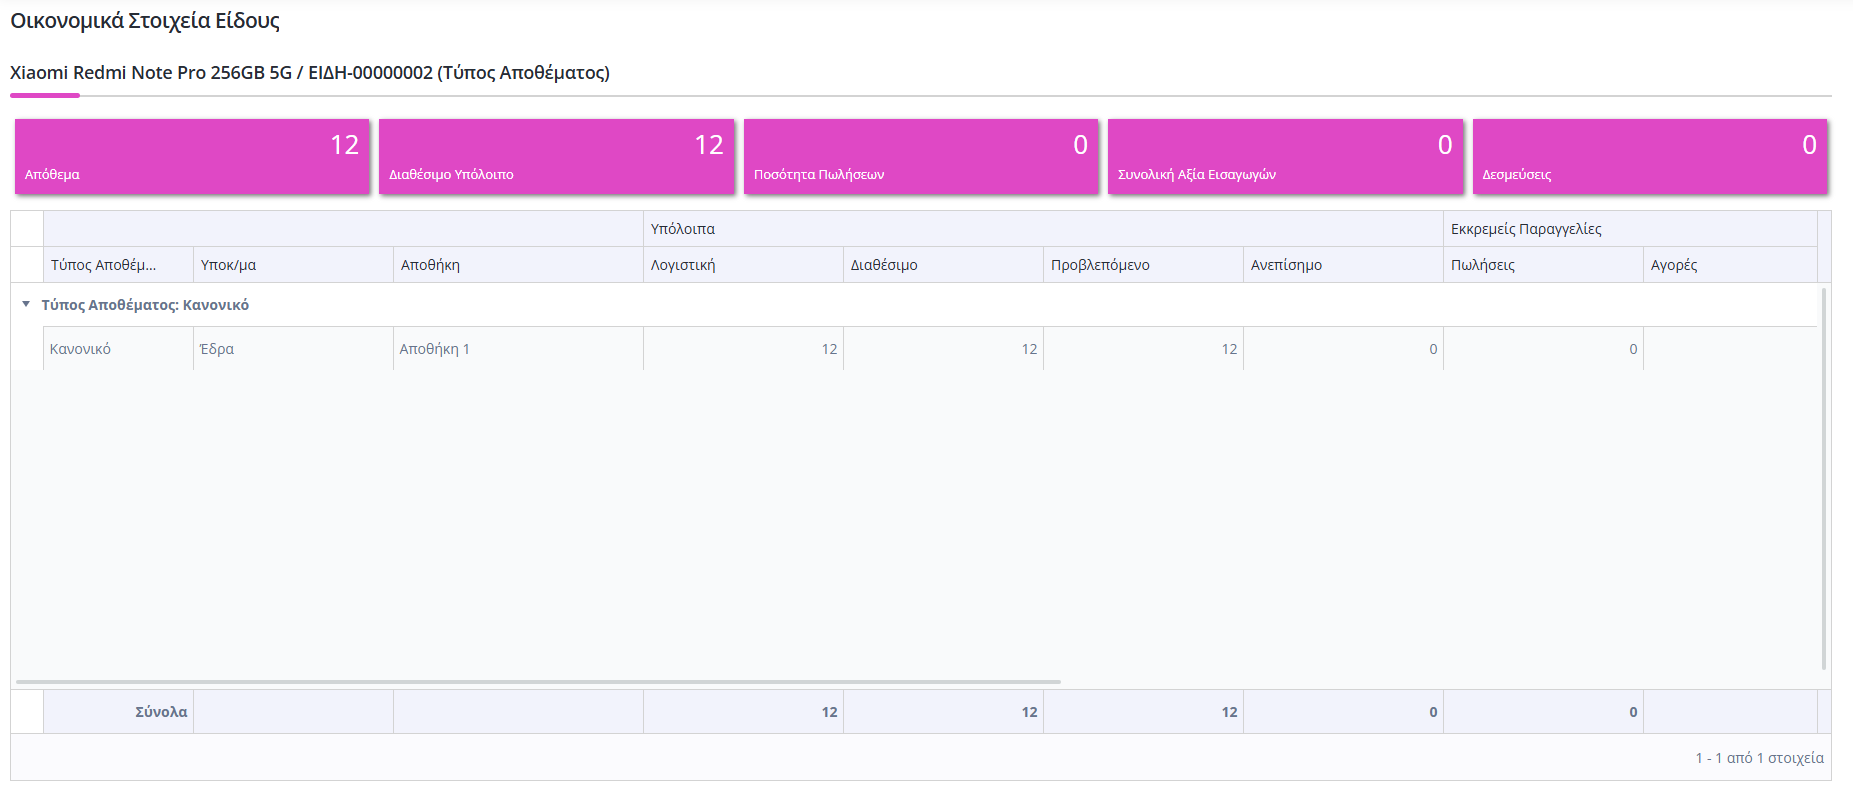Viewport: 1853px width, 794px height.
Task: Click the Σύνολα totals label
Action: [x=161, y=712]
